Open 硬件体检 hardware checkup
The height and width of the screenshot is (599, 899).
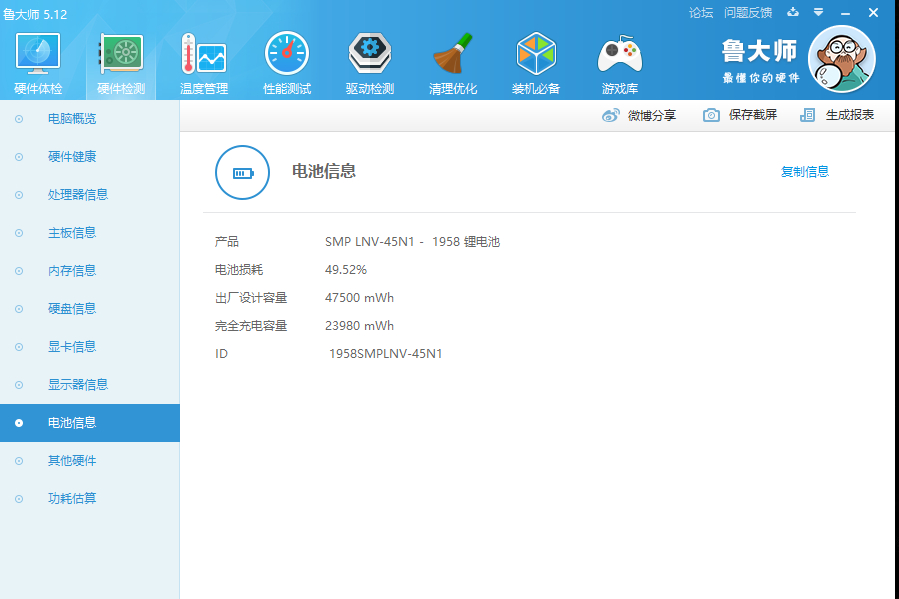[x=38, y=64]
